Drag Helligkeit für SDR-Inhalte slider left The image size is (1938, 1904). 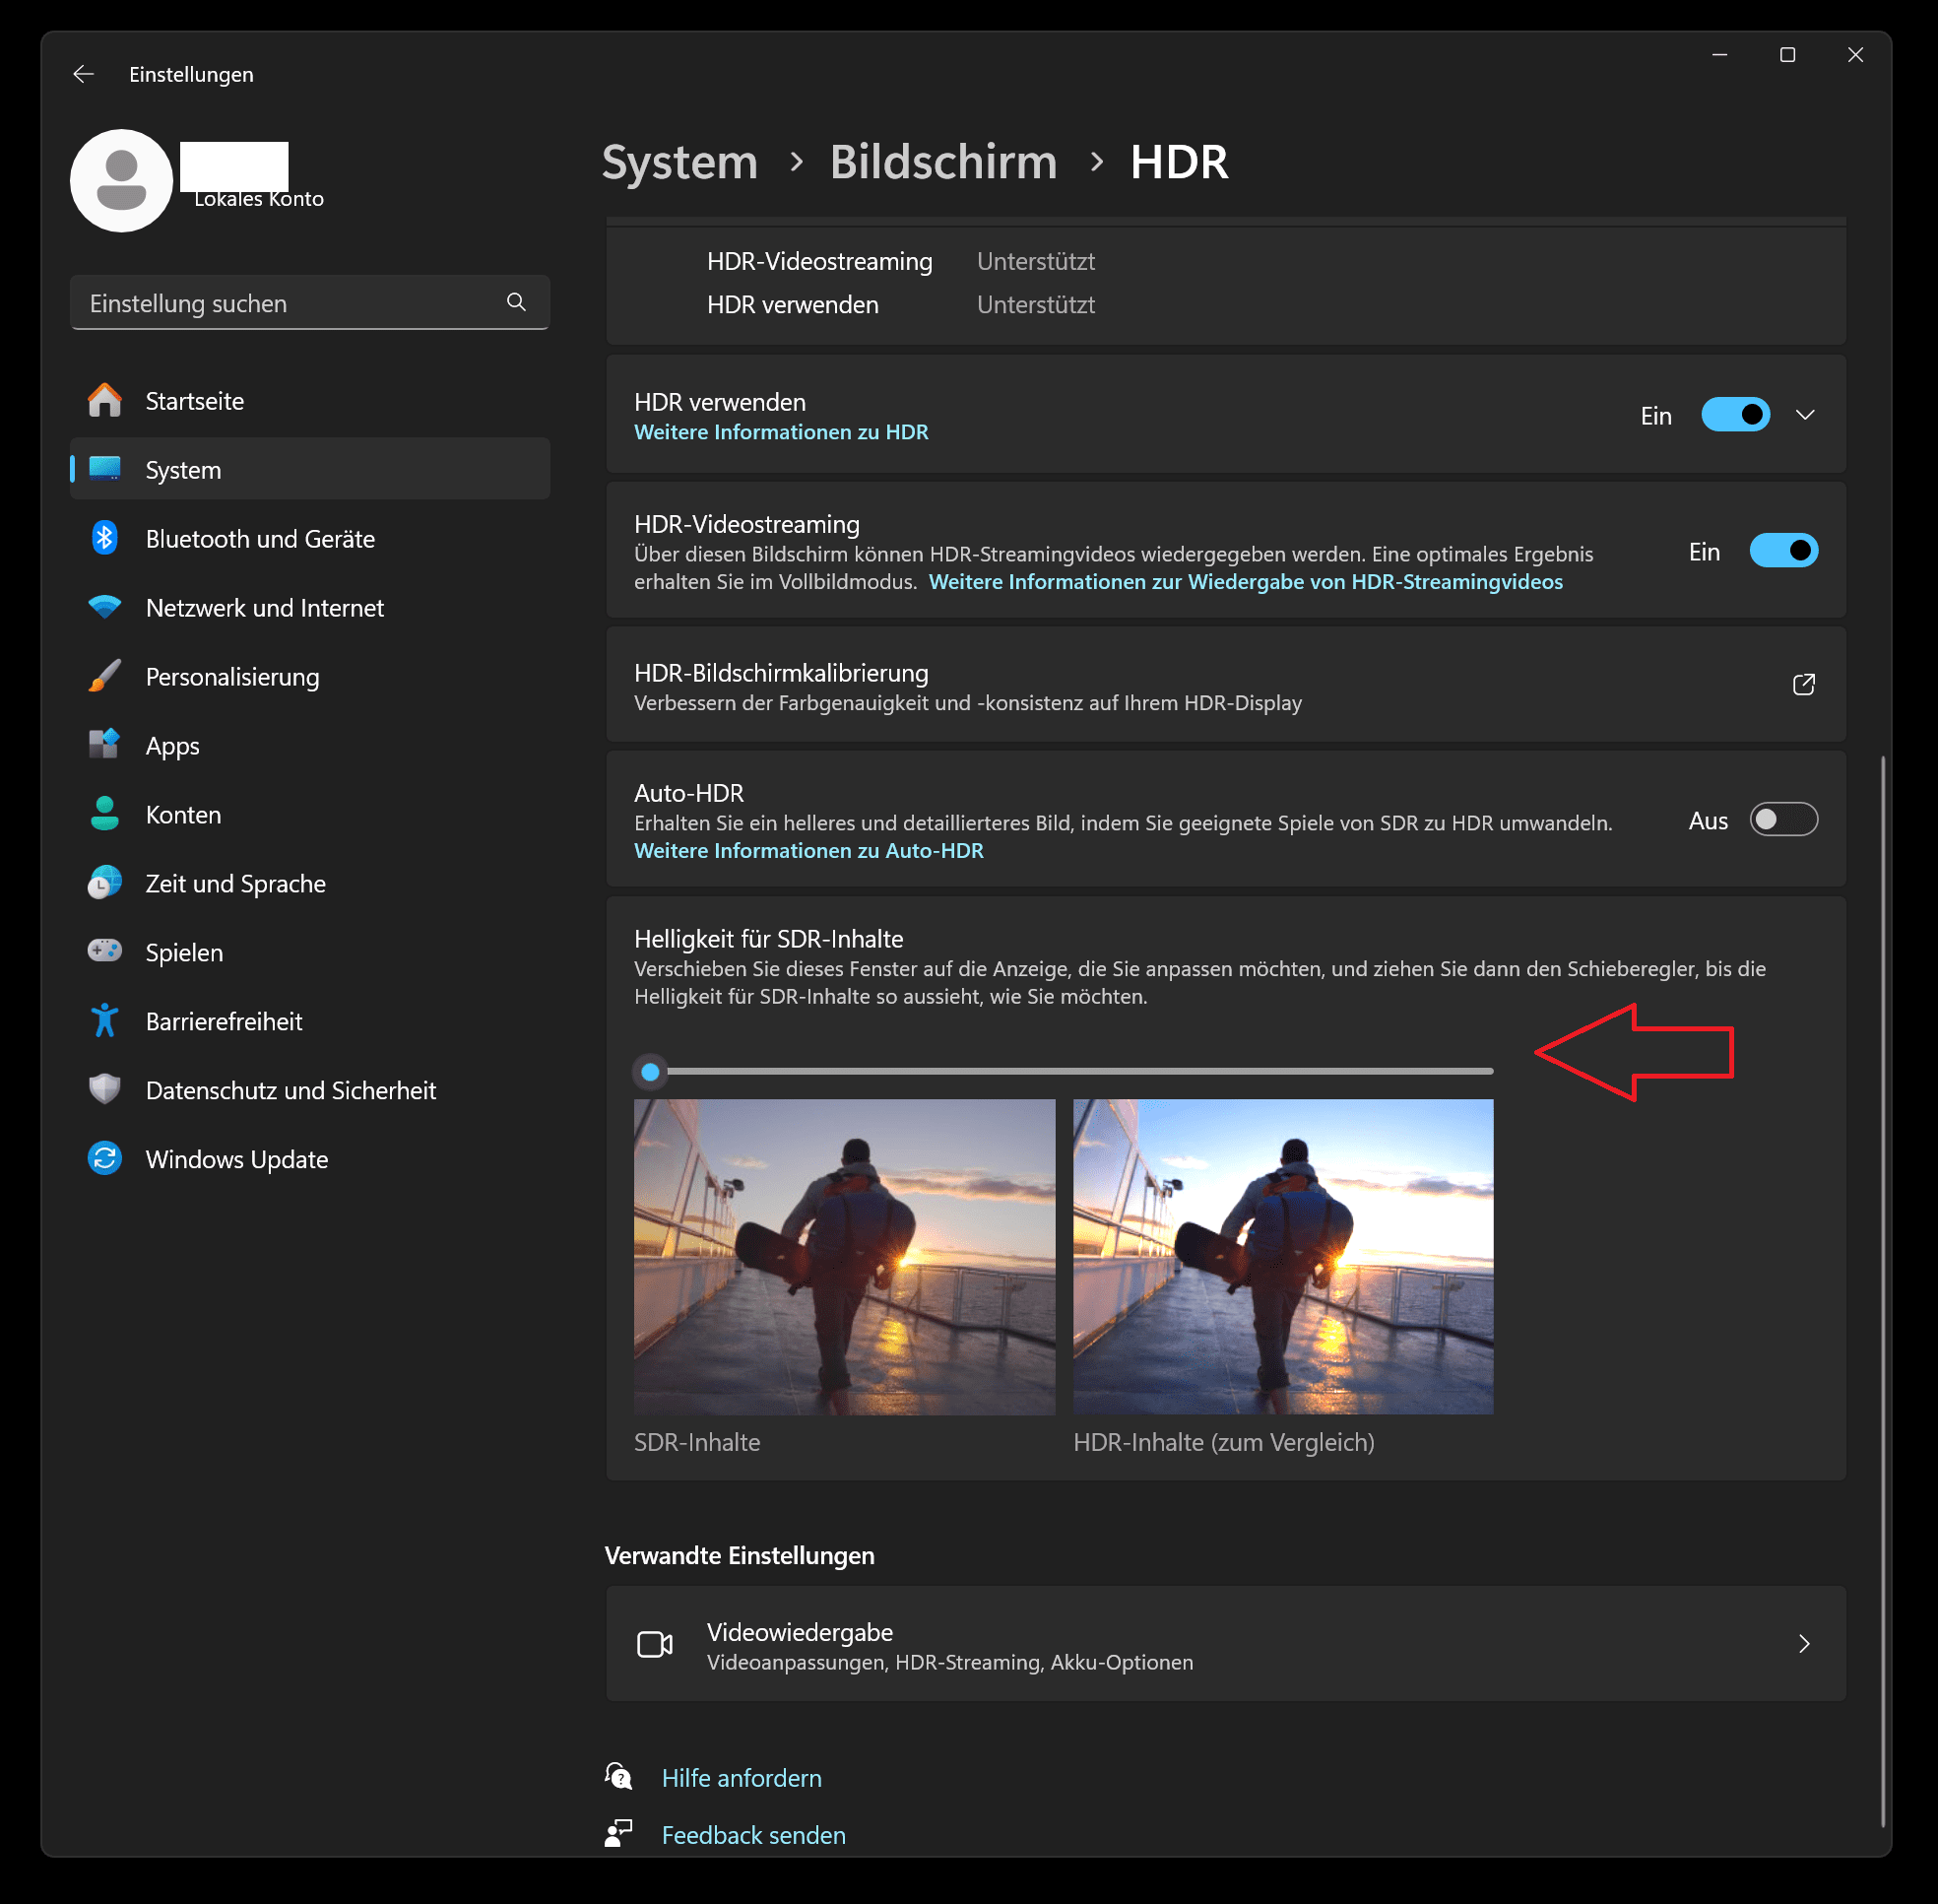654,1071
